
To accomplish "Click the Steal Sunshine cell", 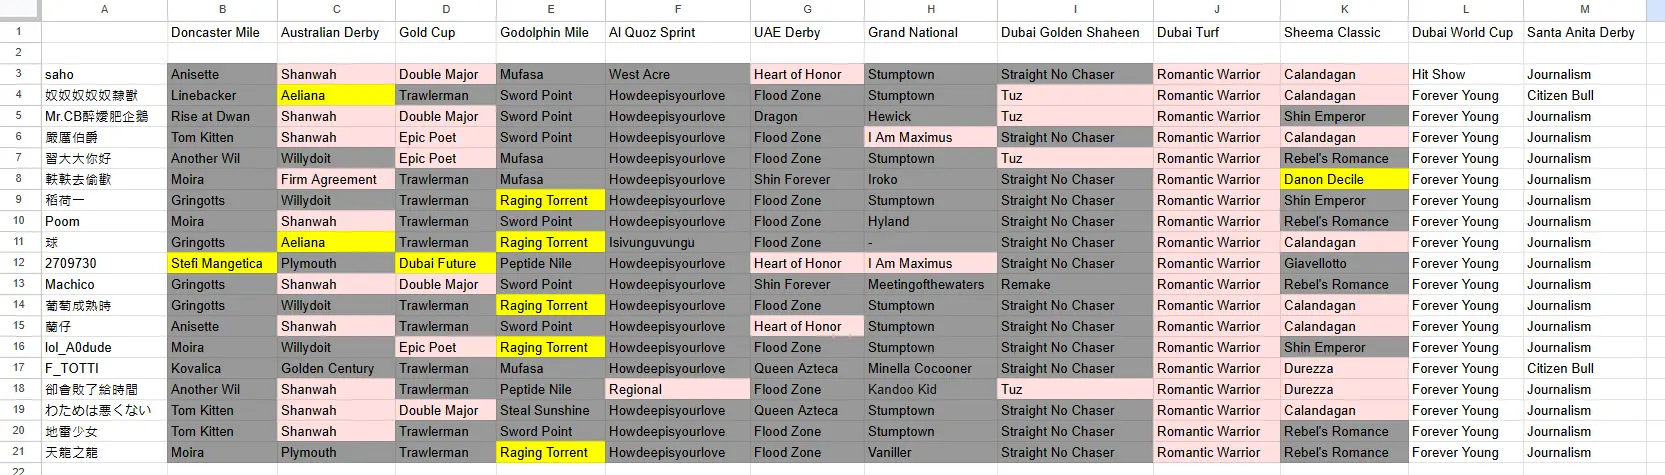I will 550,410.
